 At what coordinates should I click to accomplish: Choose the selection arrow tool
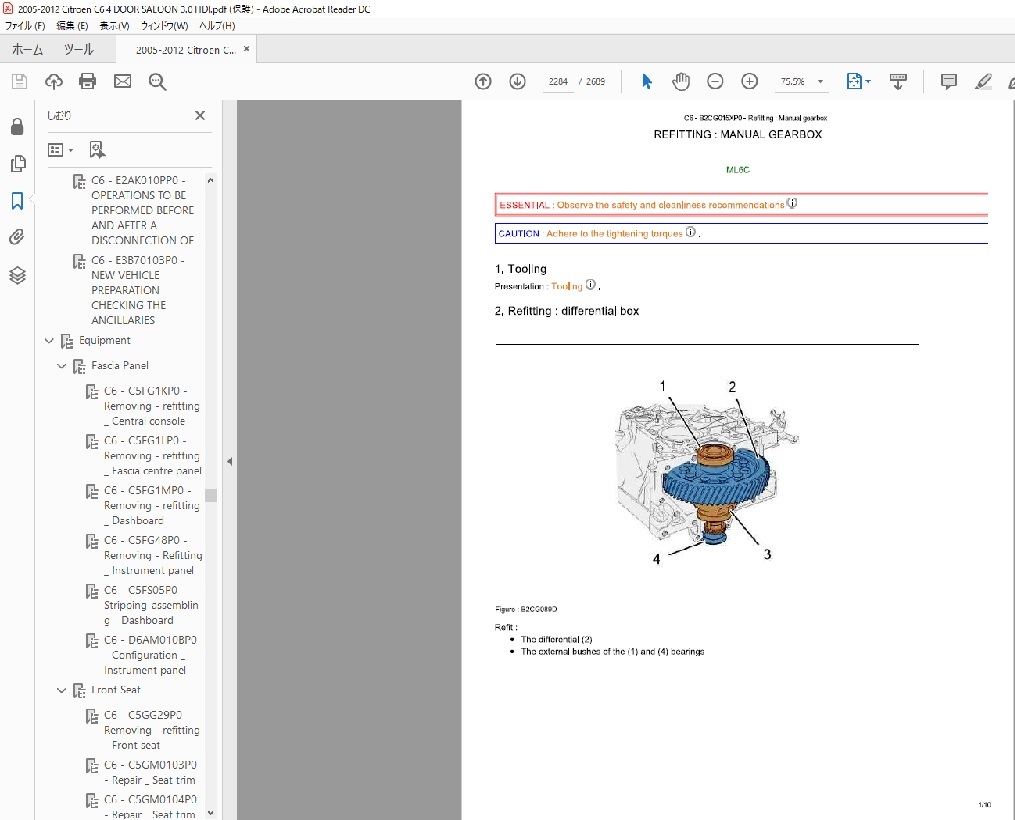647,81
